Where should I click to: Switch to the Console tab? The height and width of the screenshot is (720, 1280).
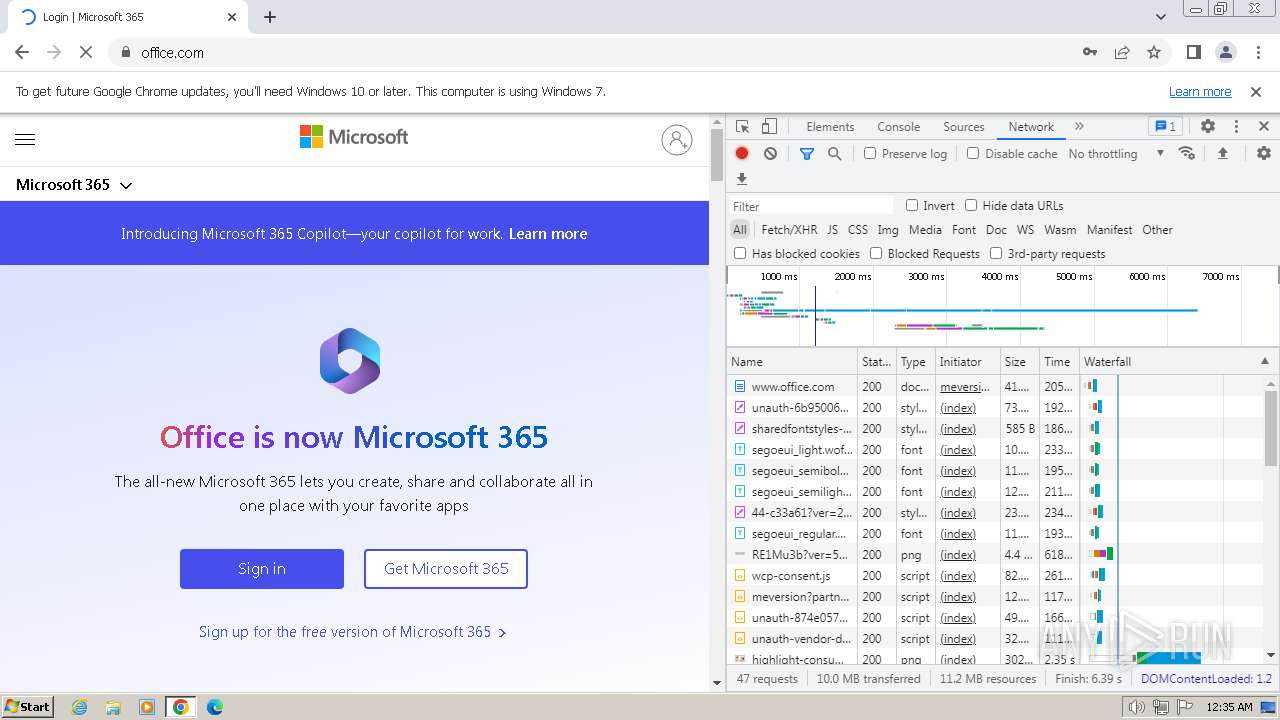898,127
